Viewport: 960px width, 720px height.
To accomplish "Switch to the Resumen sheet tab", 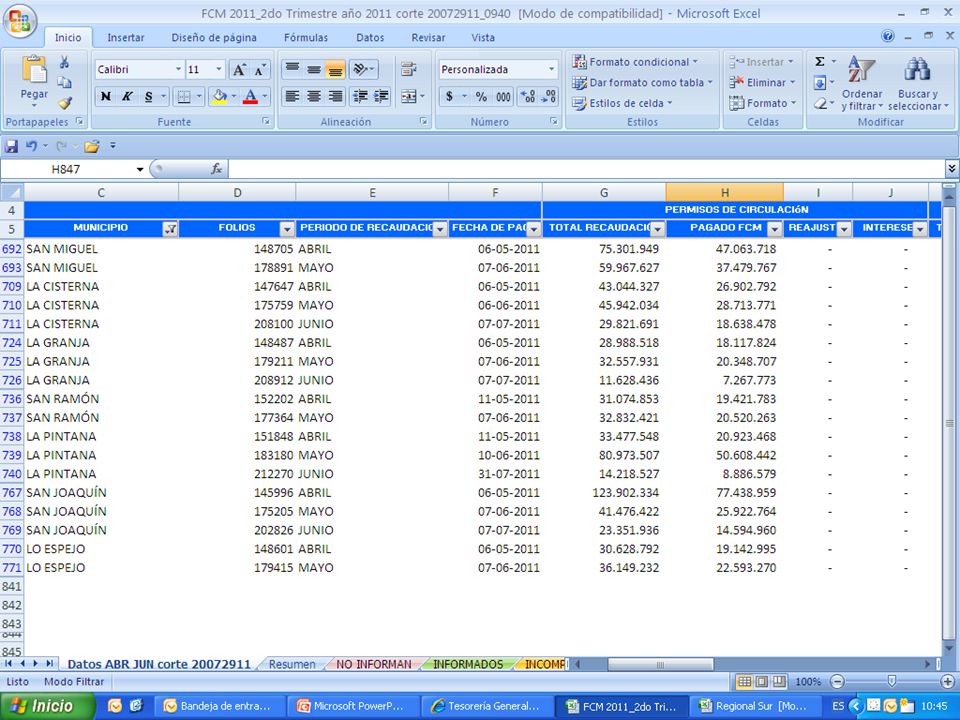I will click(292, 664).
